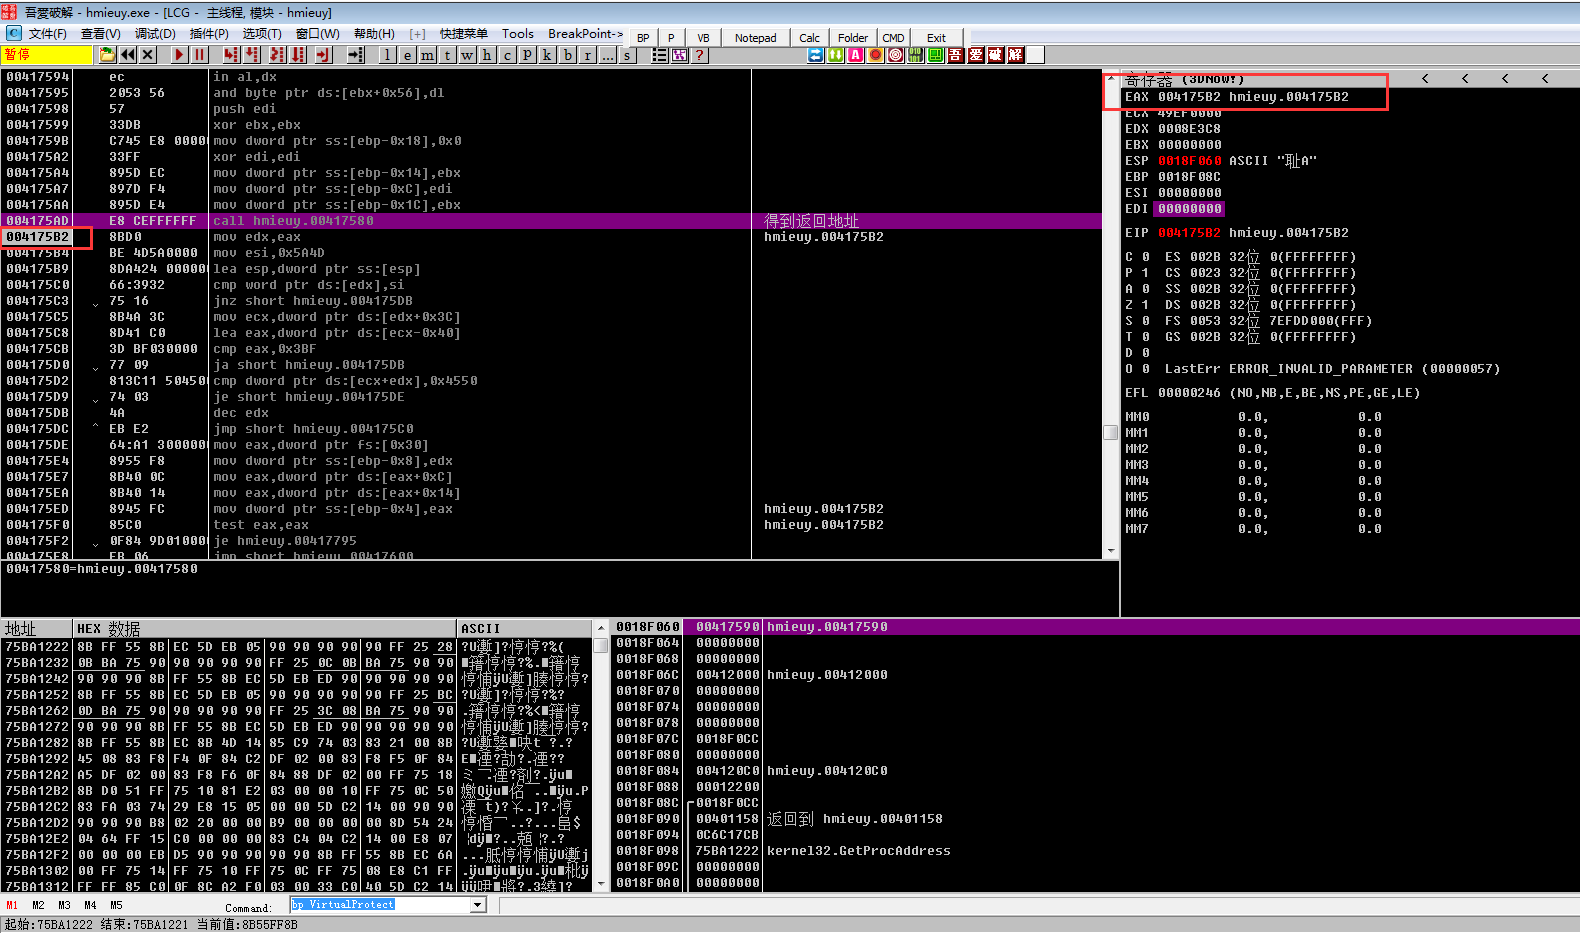Click the VB button
The image size is (1580, 933).
[703, 38]
